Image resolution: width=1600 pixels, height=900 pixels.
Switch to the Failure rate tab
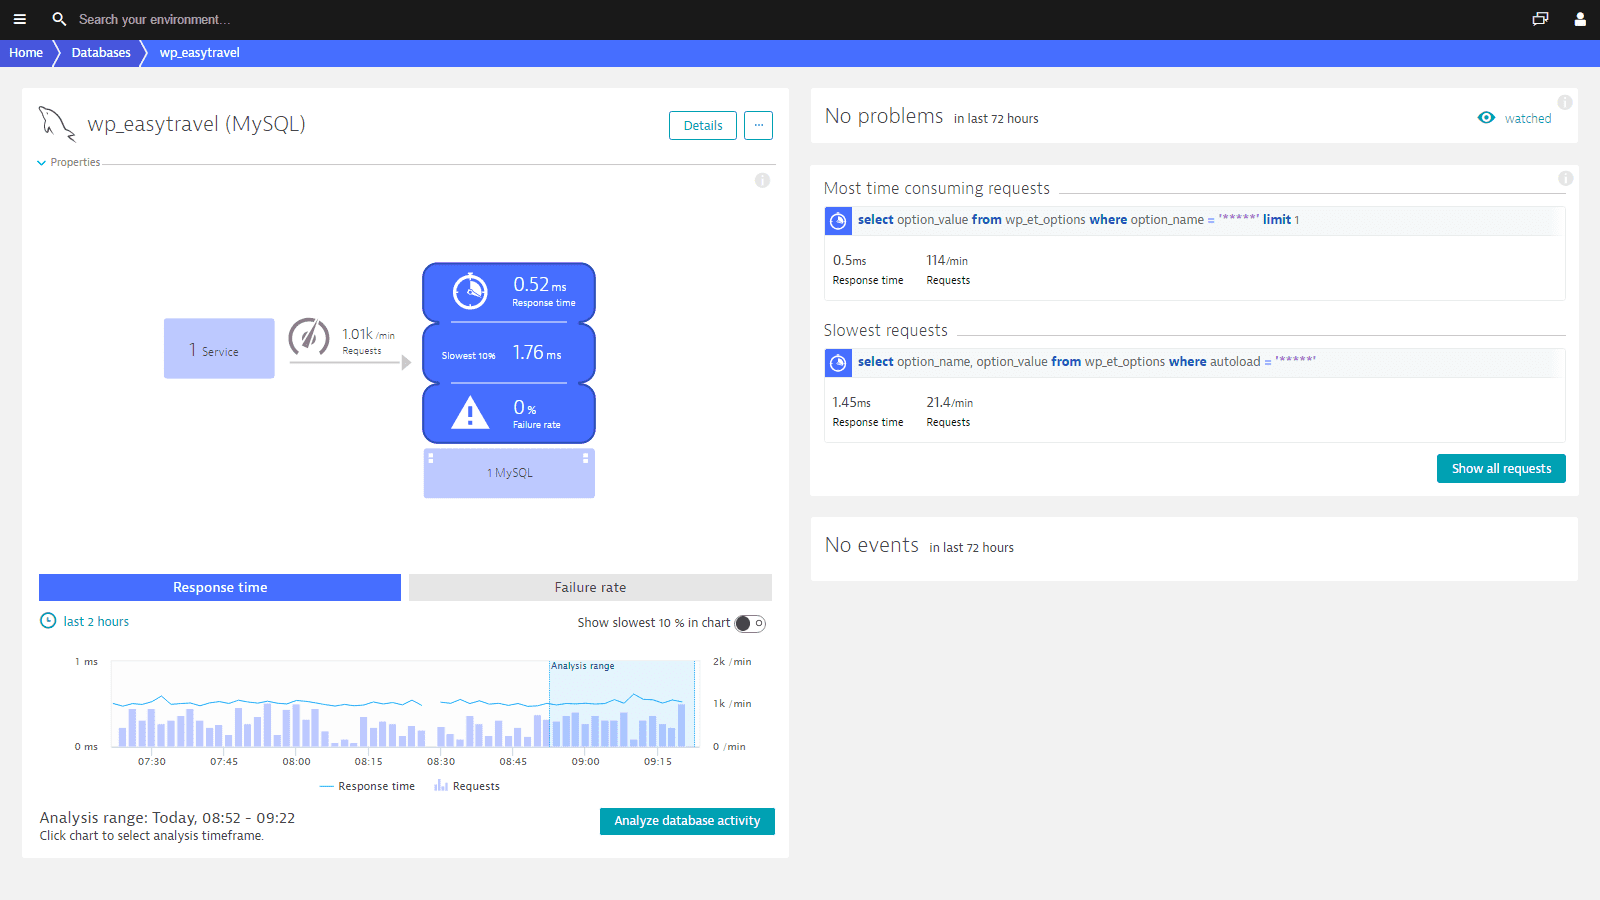point(590,587)
